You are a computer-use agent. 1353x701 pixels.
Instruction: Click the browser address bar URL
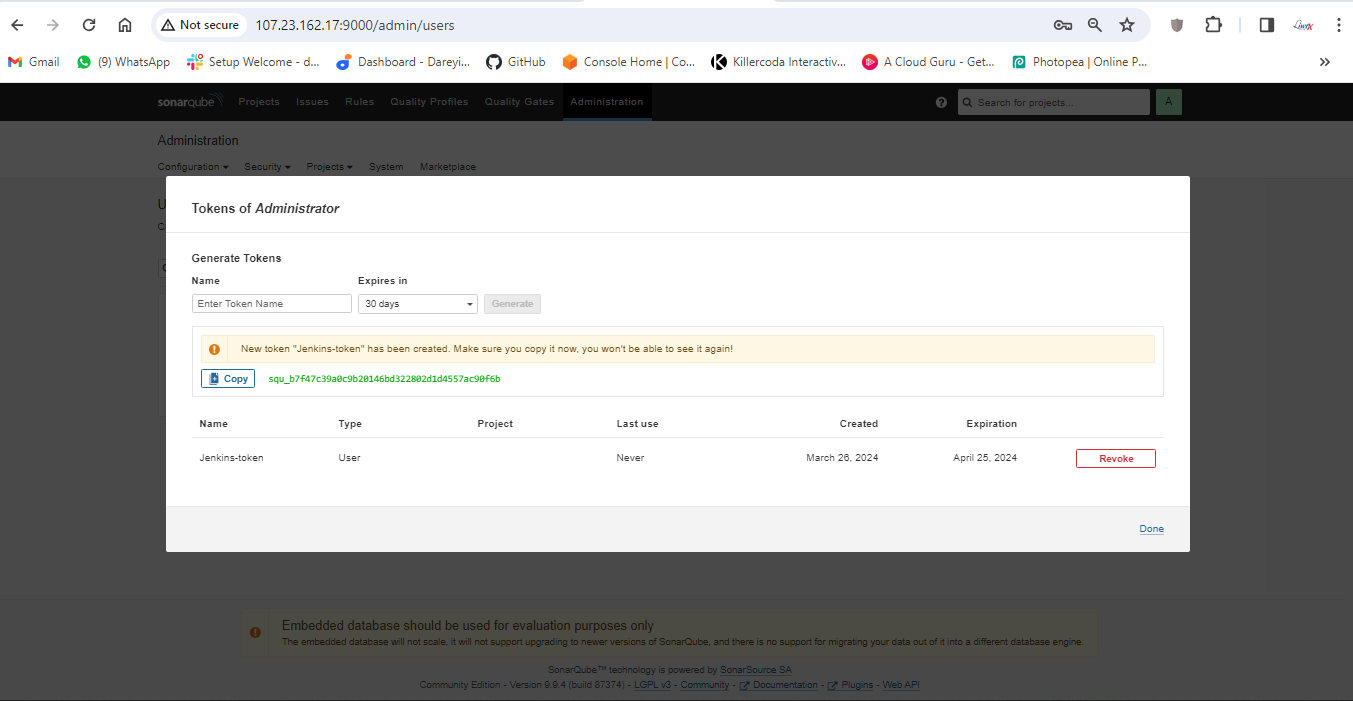point(600,25)
